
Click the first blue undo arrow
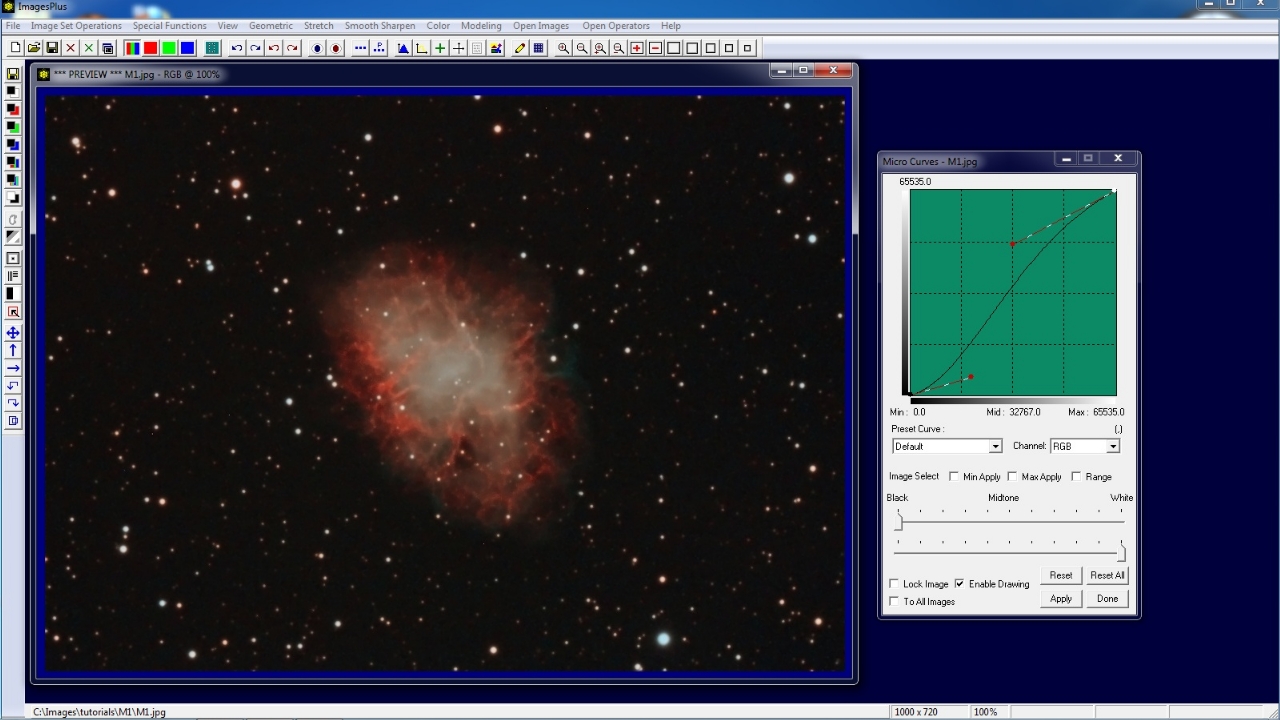pyautogui.click(x=237, y=48)
